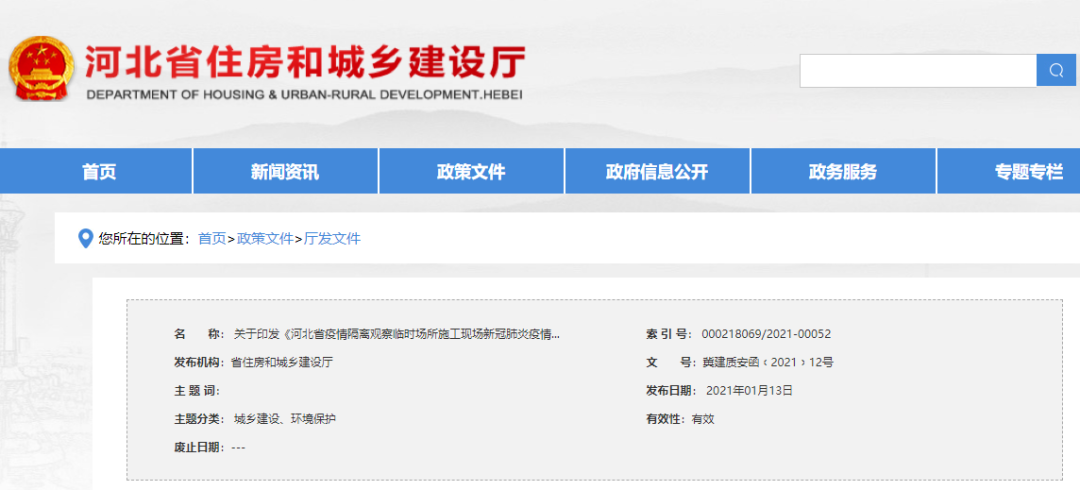Click the English department name subtitle
This screenshot has height=490, width=1080.
tap(304, 95)
